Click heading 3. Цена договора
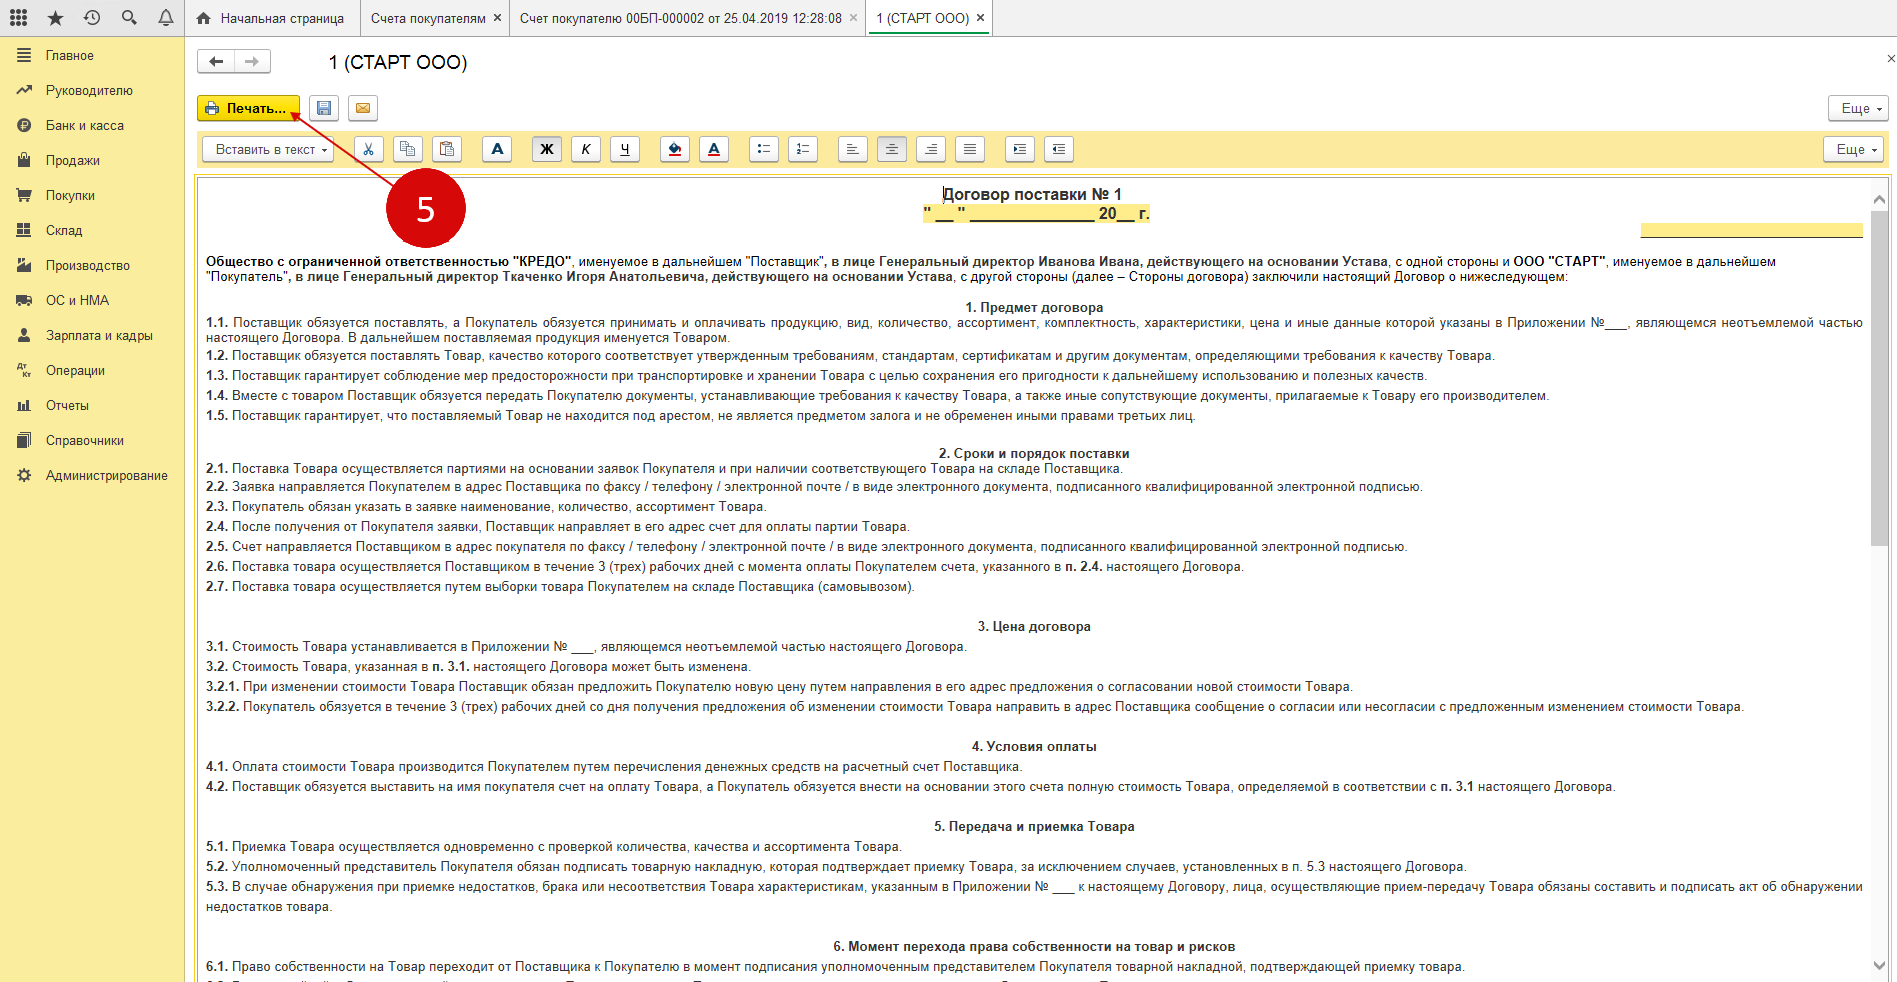 (x=1034, y=627)
